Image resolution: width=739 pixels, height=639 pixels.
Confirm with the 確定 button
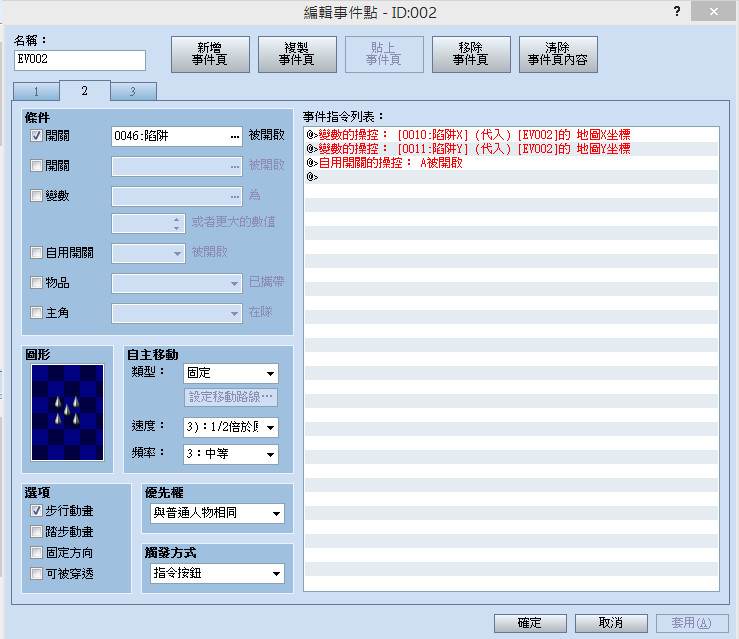(x=530, y=623)
